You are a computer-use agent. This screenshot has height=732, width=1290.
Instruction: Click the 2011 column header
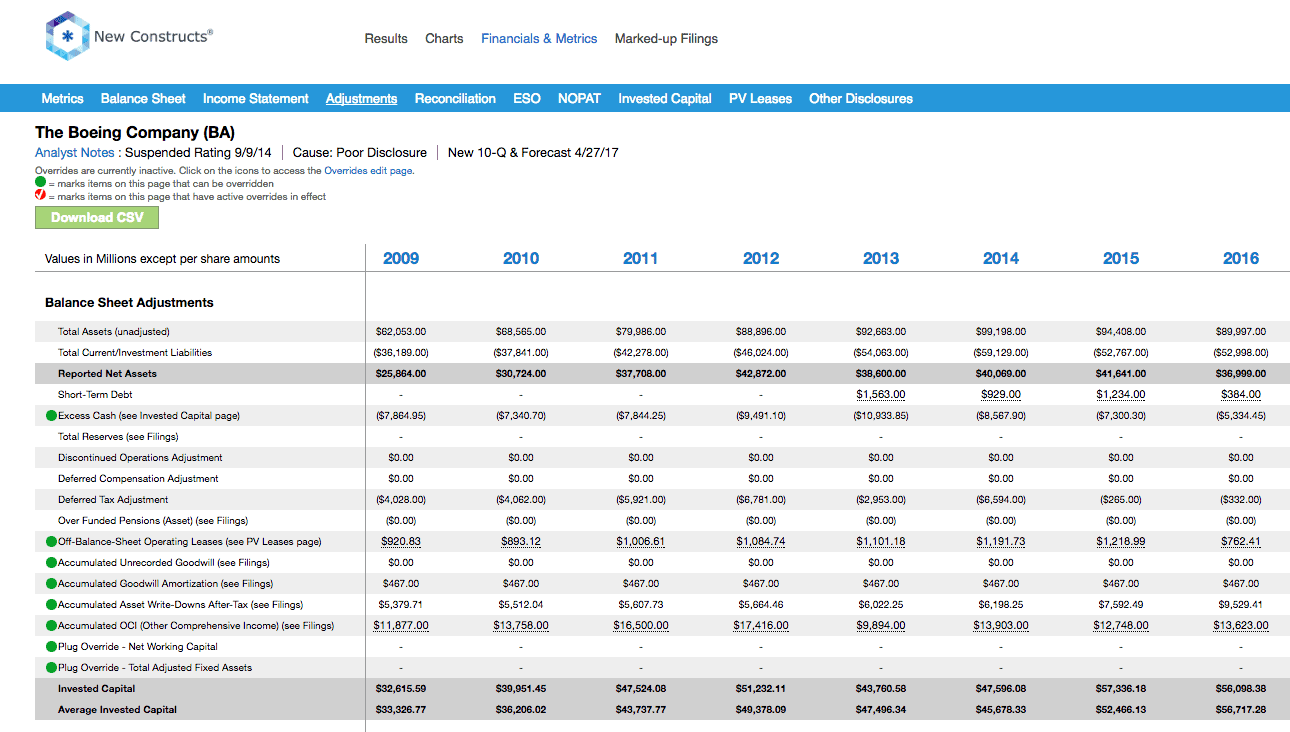click(641, 258)
